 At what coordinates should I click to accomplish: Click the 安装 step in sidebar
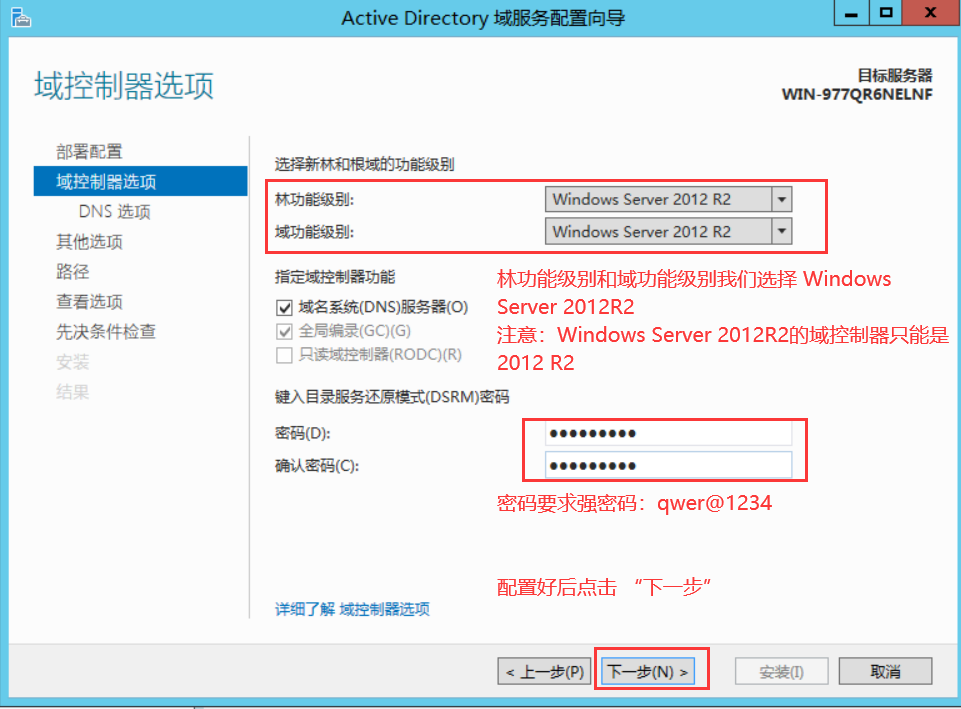point(73,362)
